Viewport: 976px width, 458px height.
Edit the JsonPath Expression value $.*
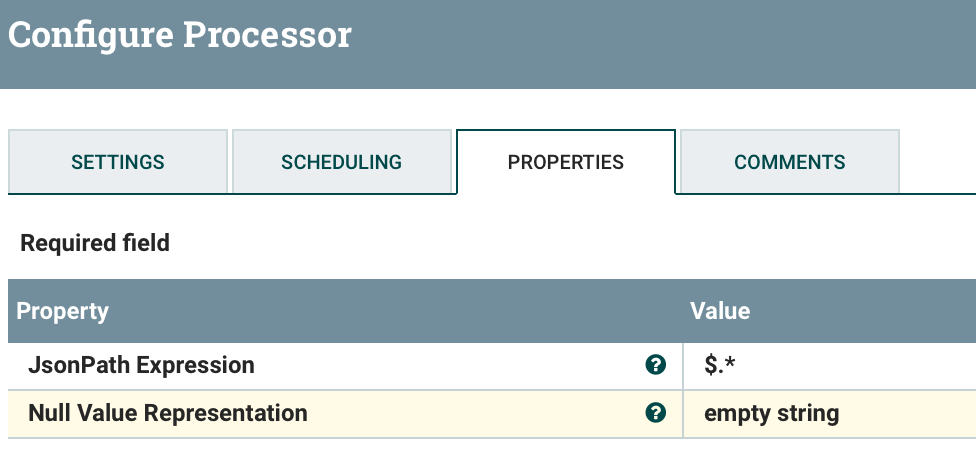[722, 366]
